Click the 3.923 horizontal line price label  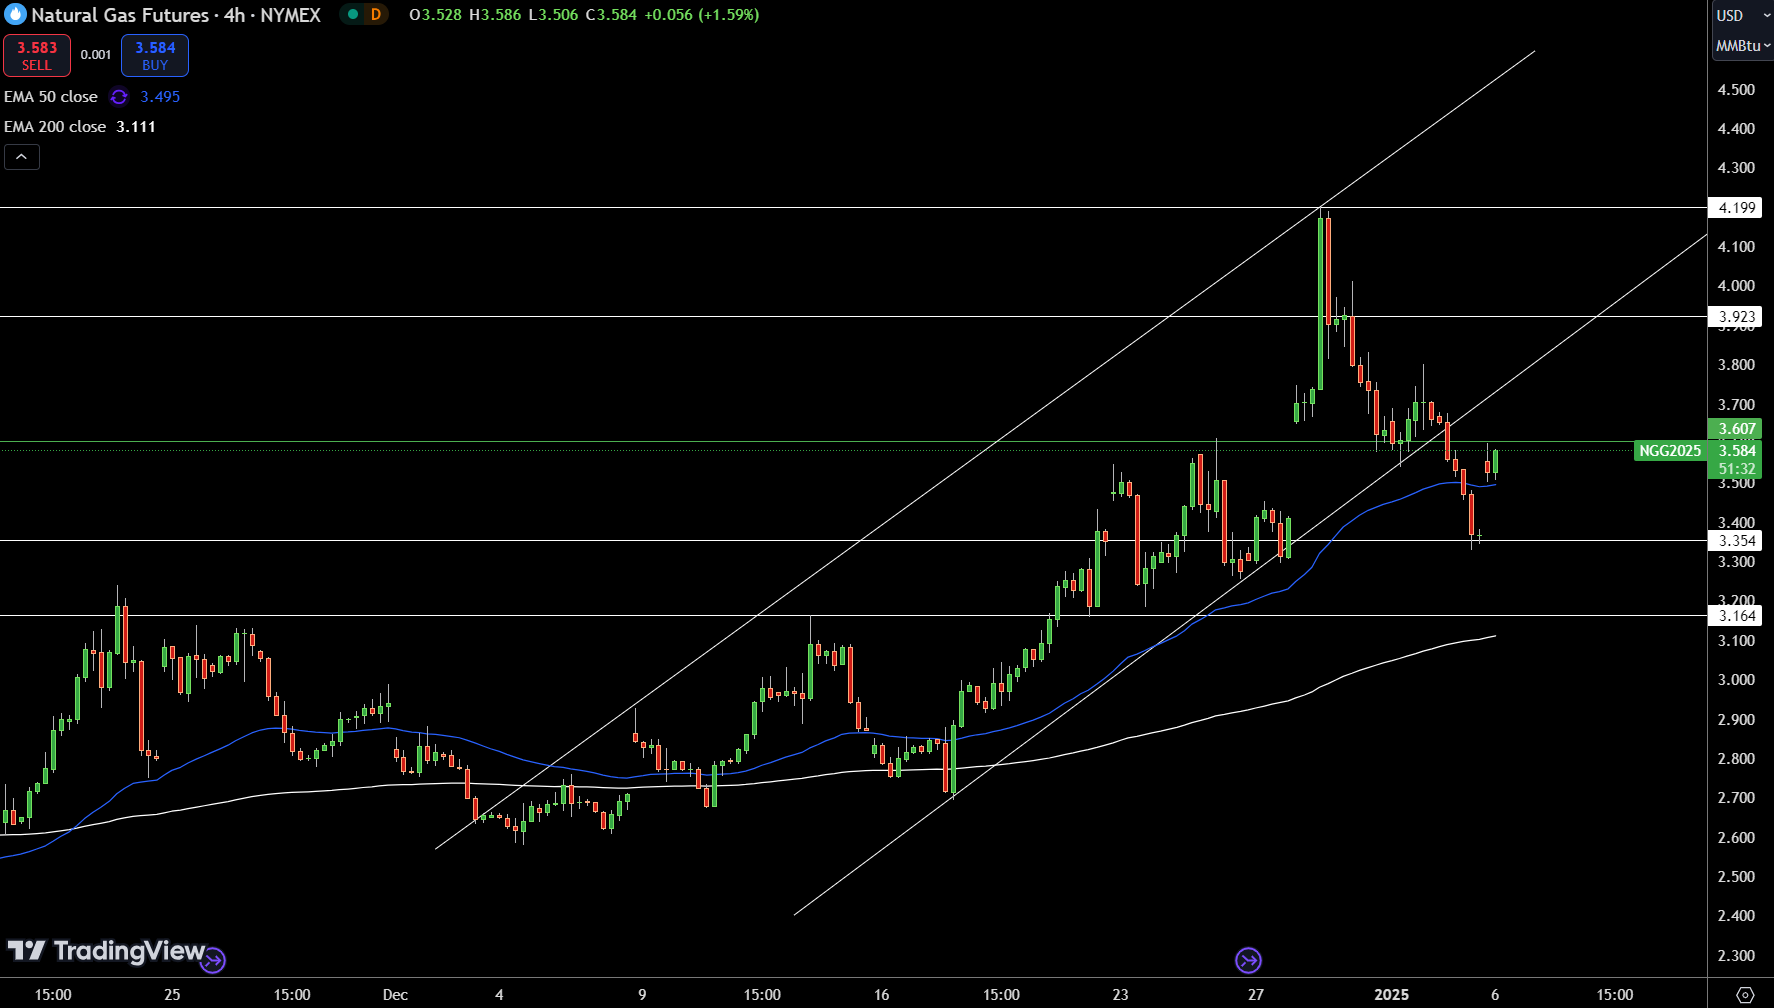pos(1736,317)
